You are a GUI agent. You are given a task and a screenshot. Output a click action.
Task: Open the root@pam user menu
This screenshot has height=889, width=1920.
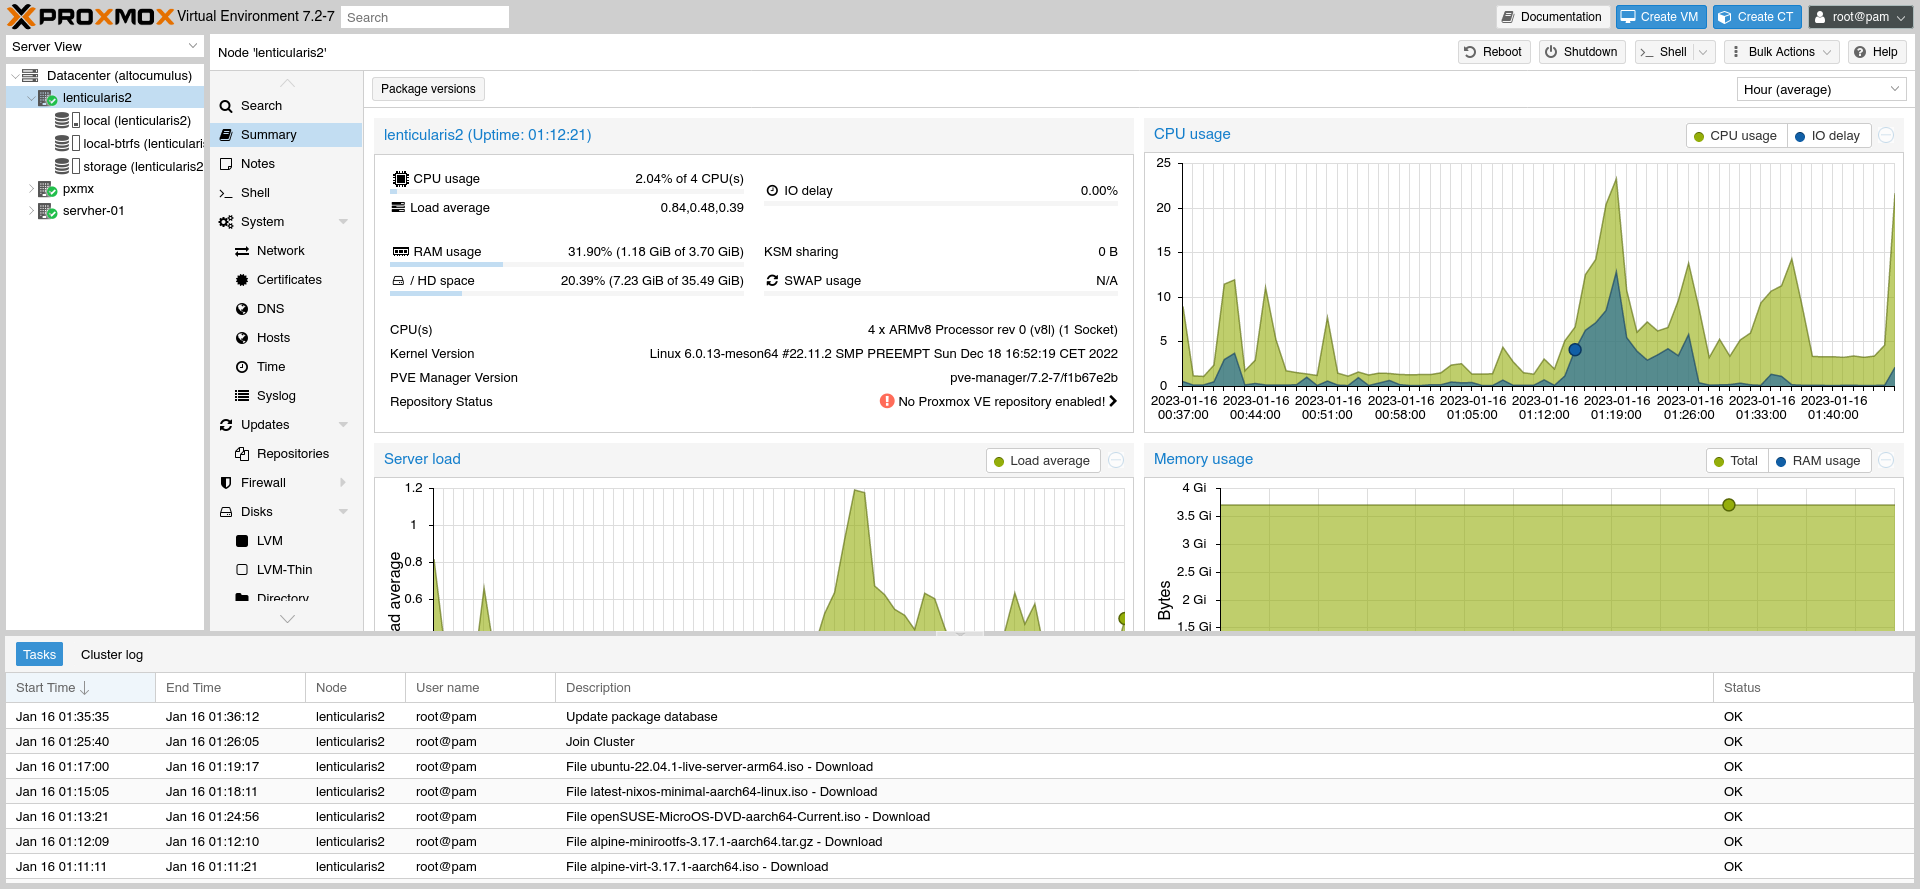1859,17
